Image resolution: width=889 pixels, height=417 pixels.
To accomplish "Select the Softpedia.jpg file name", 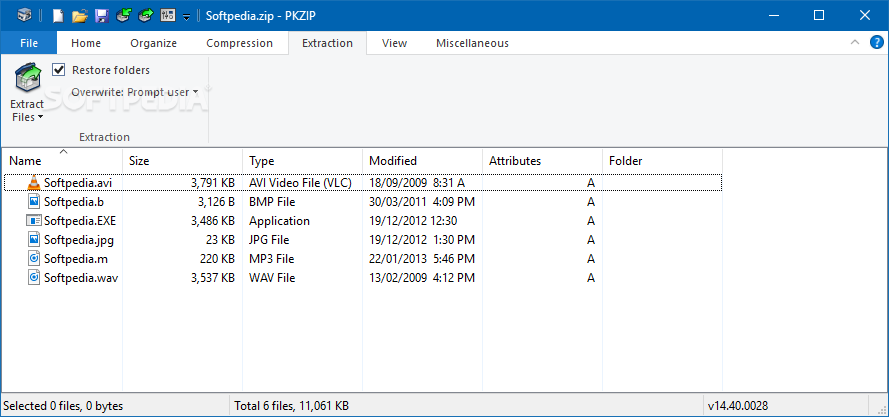I will [x=79, y=240].
